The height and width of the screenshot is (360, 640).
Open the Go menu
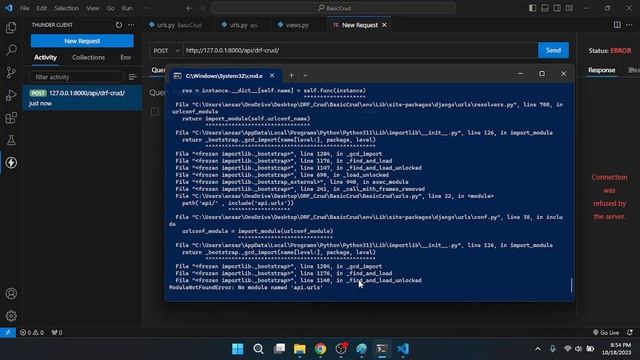110,8
